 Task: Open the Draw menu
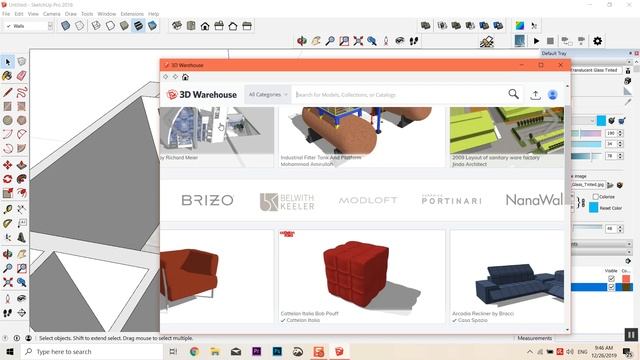[x=71, y=14]
